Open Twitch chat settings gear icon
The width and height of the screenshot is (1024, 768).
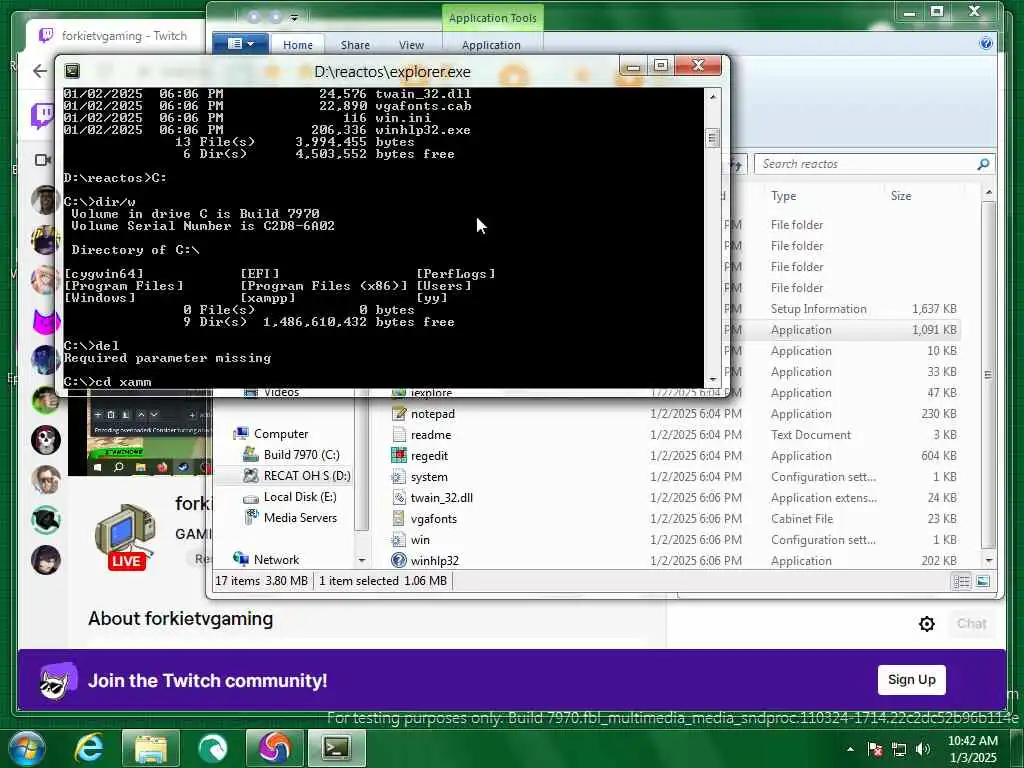click(x=926, y=624)
